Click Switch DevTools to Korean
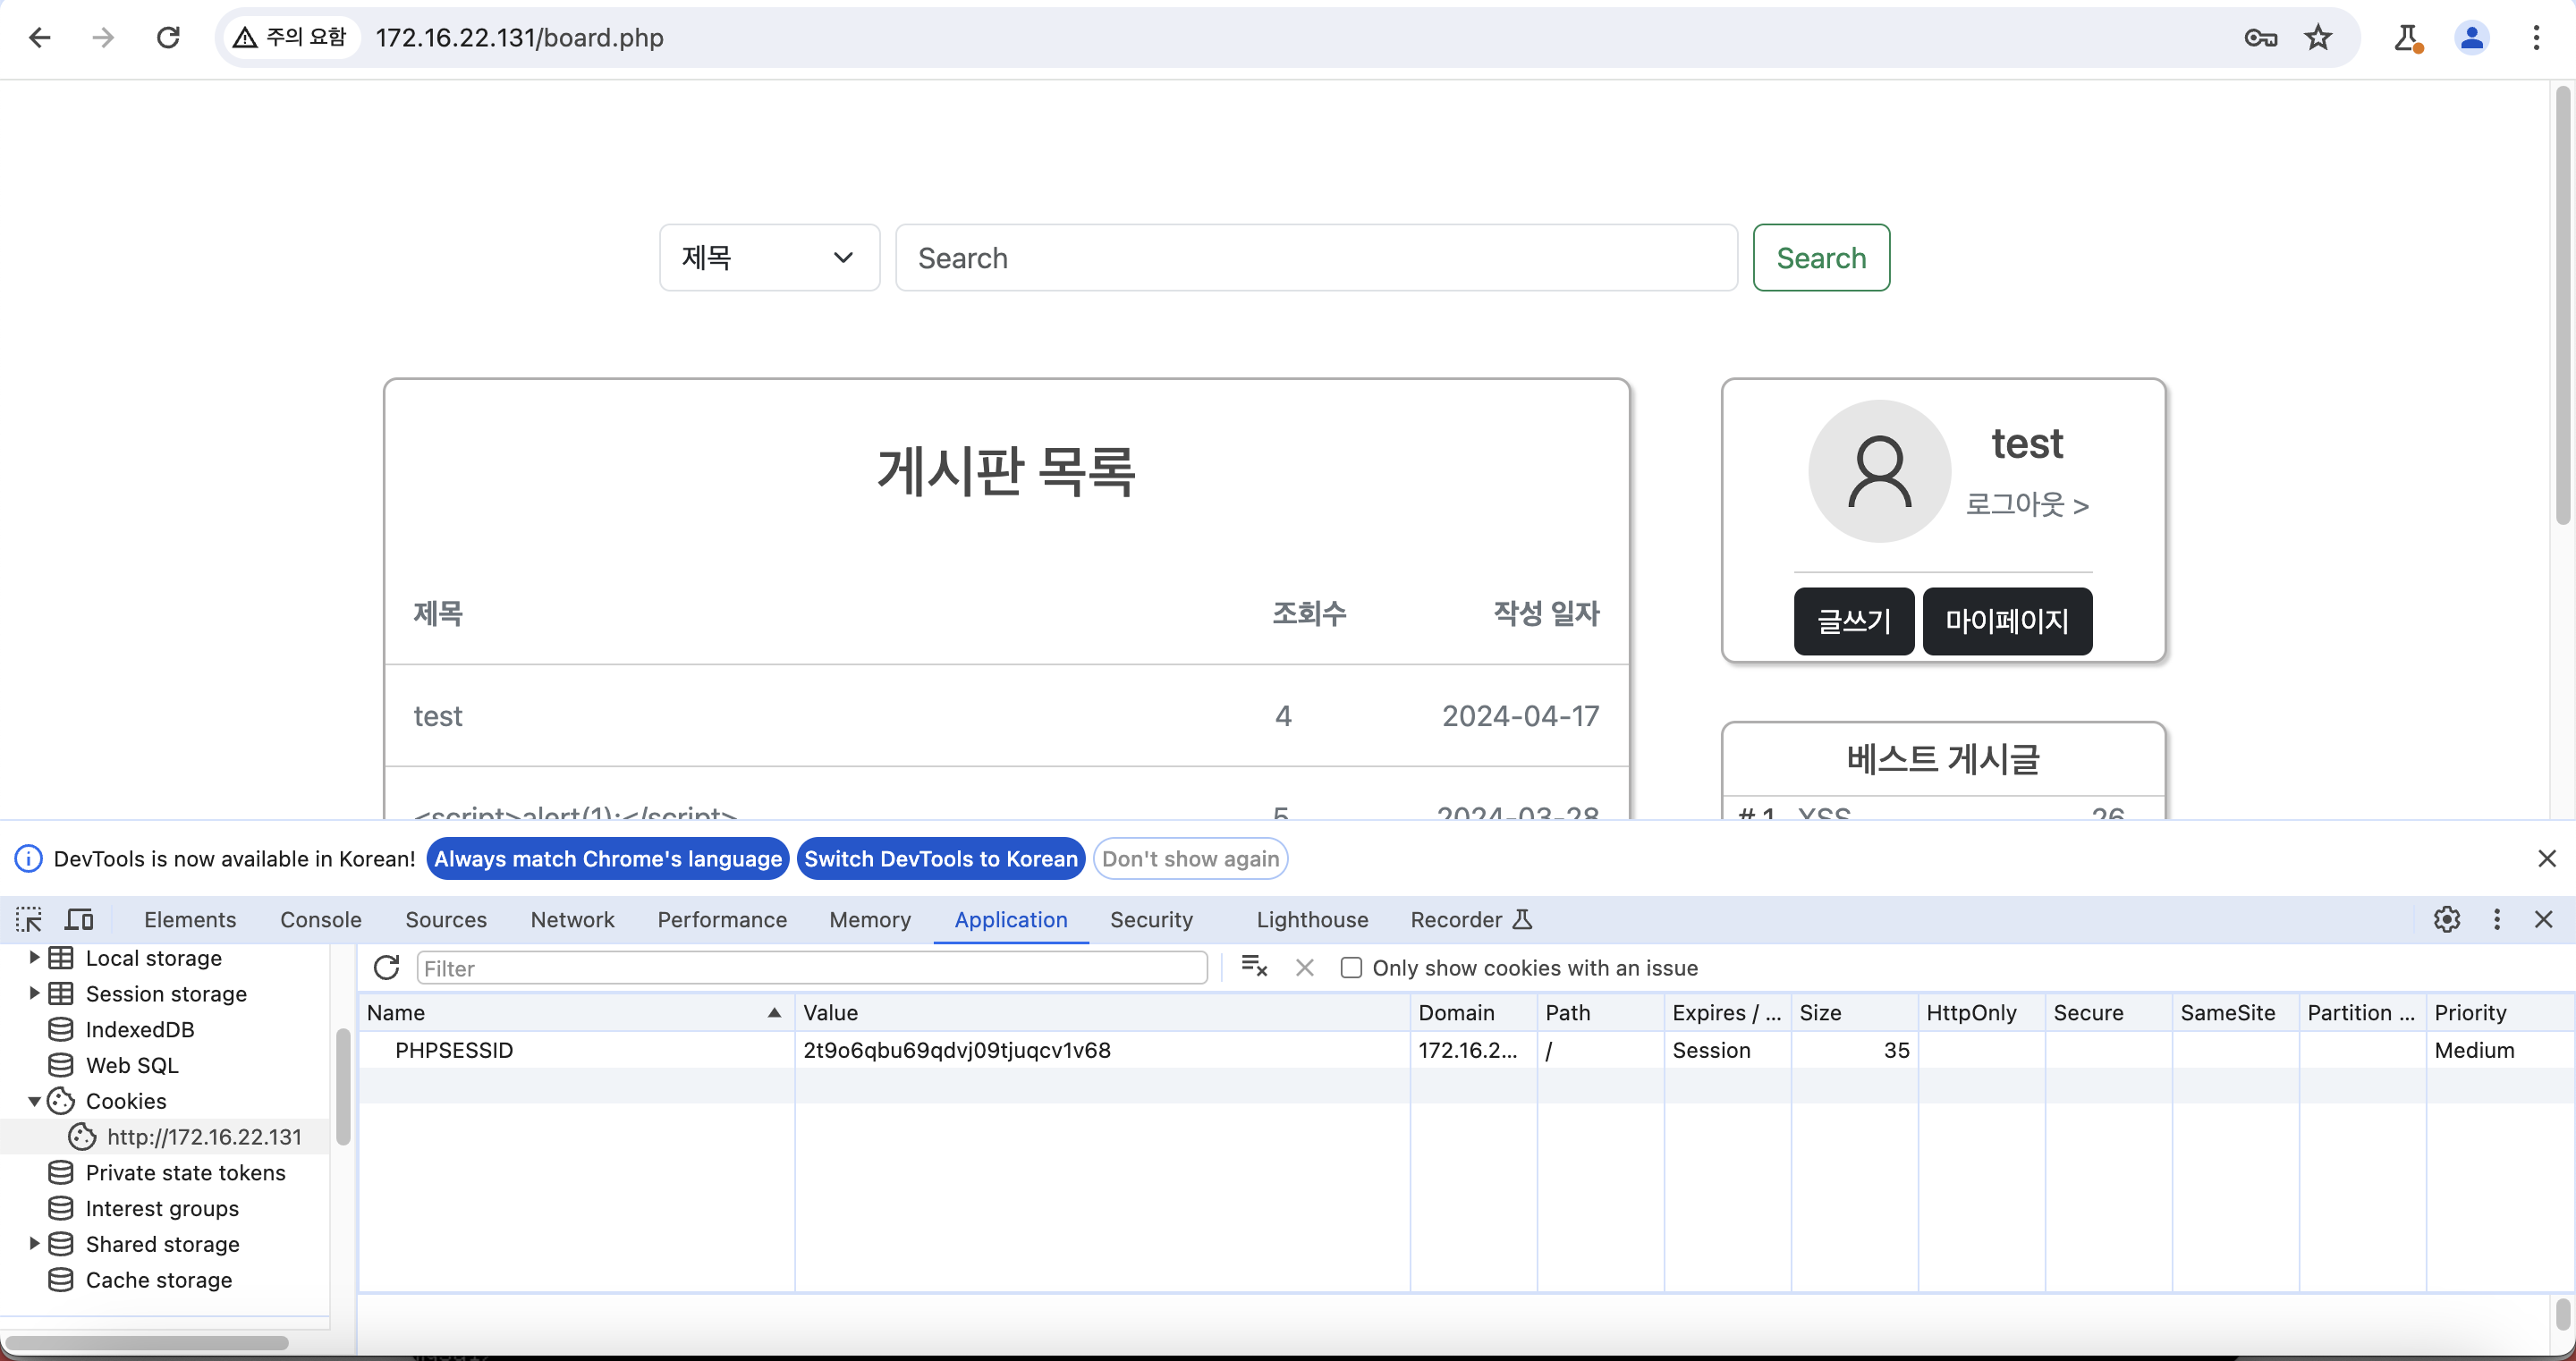Viewport: 2576px width, 1361px height. point(941,858)
